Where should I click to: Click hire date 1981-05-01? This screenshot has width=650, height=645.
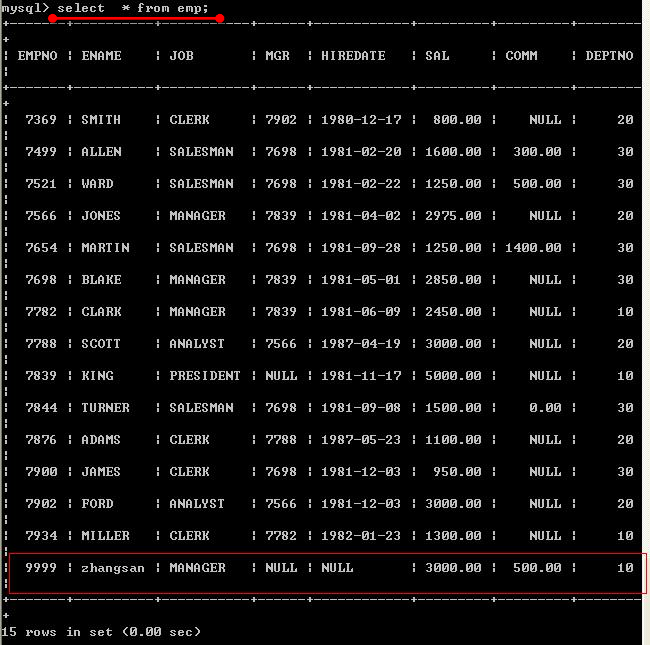coord(361,280)
